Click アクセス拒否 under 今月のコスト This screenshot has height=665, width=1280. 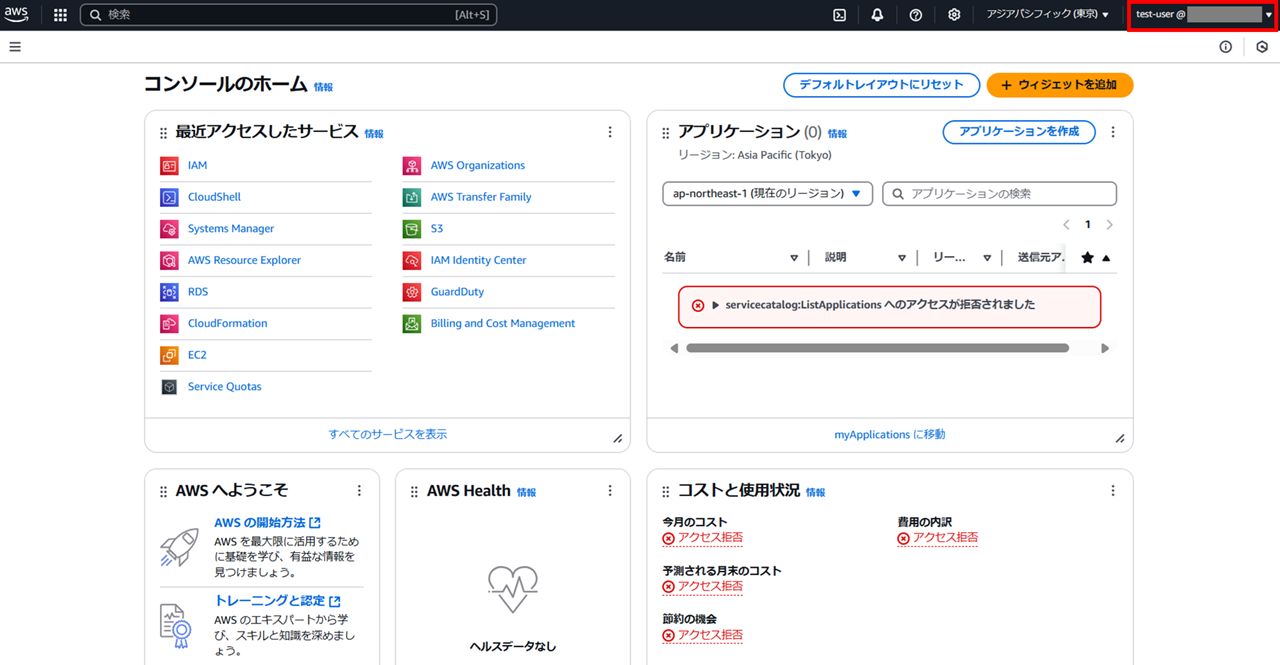pyautogui.click(x=703, y=538)
